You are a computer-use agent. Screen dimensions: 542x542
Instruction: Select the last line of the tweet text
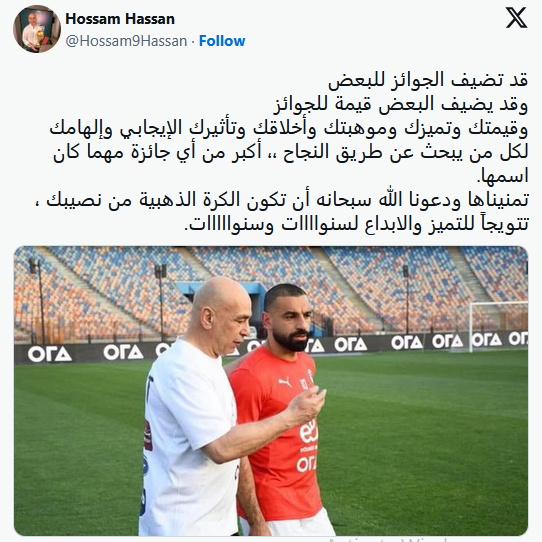tap(356, 224)
